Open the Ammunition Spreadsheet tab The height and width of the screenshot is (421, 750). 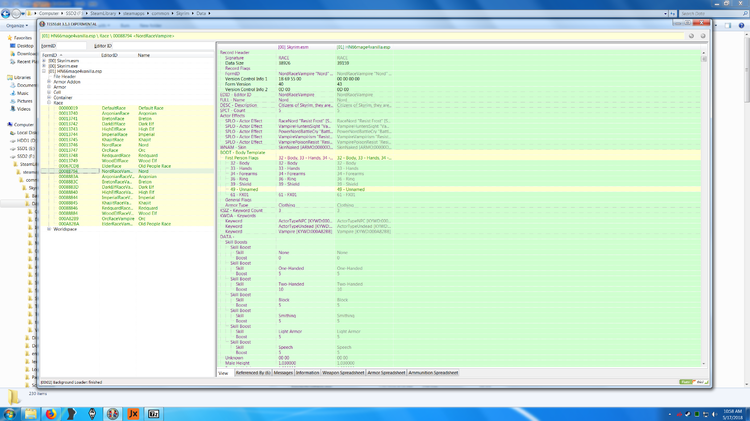(x=433, y=373)
